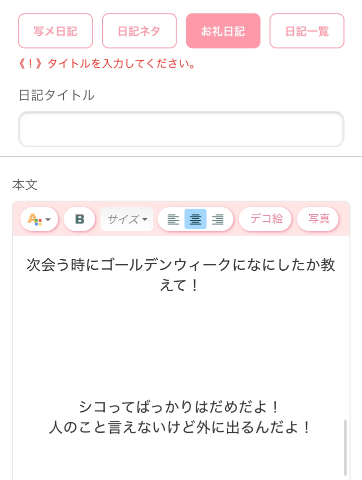Viewport: 362px width, 480px height.
Task: Click the 写真 photo insert button
Action: tap(318, 219)
